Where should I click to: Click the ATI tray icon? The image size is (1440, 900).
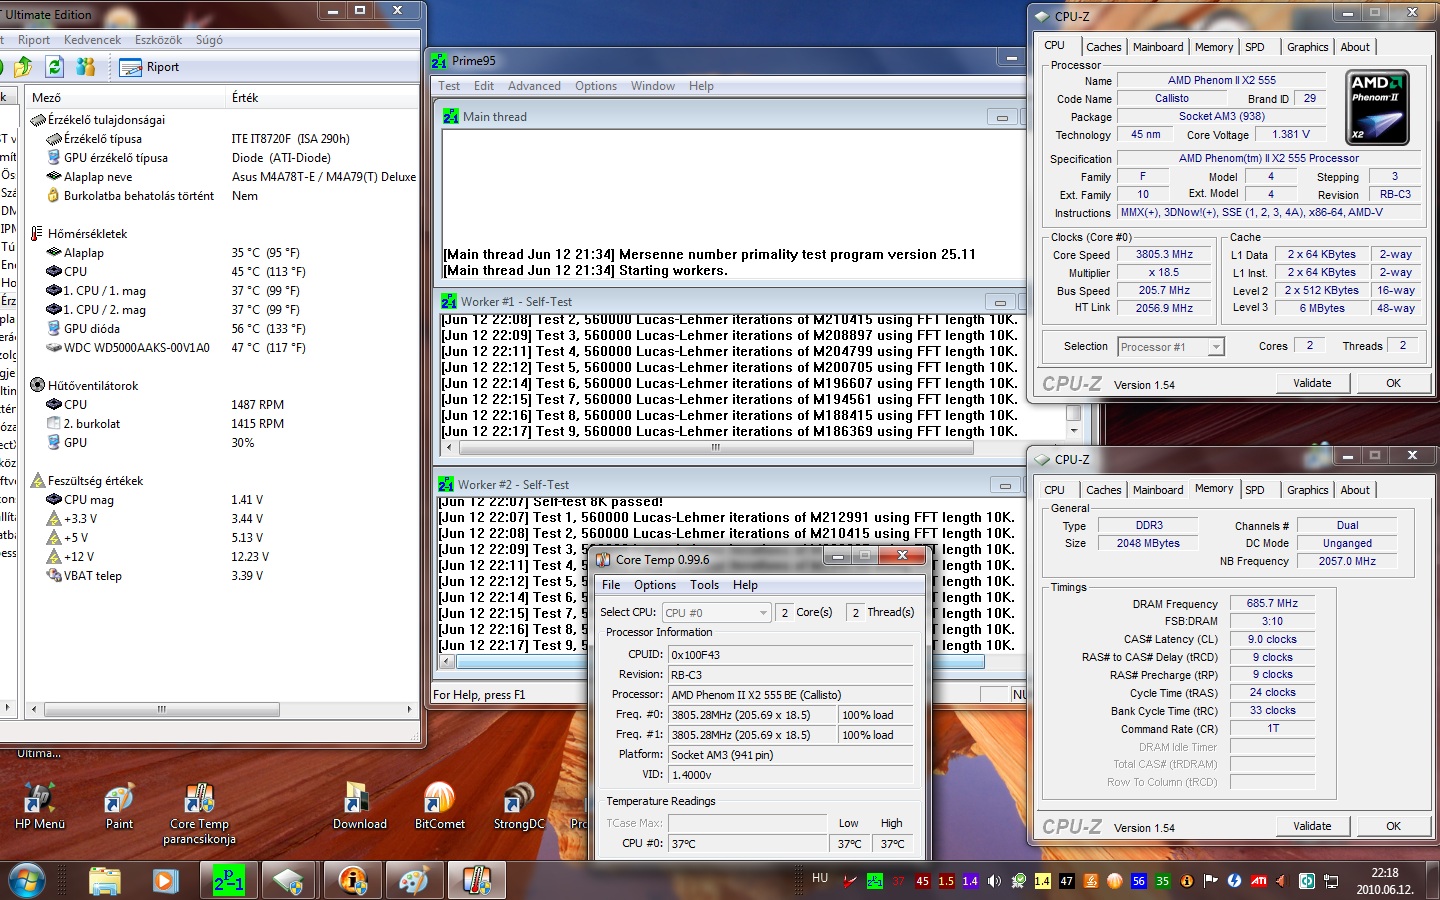tap(1258, 881)
